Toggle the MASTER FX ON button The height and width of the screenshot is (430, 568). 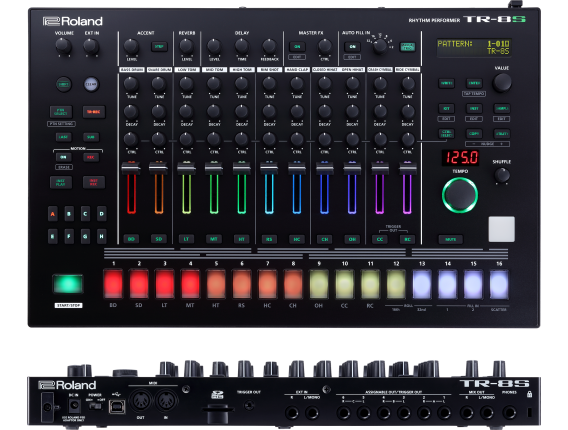(297, 47)
